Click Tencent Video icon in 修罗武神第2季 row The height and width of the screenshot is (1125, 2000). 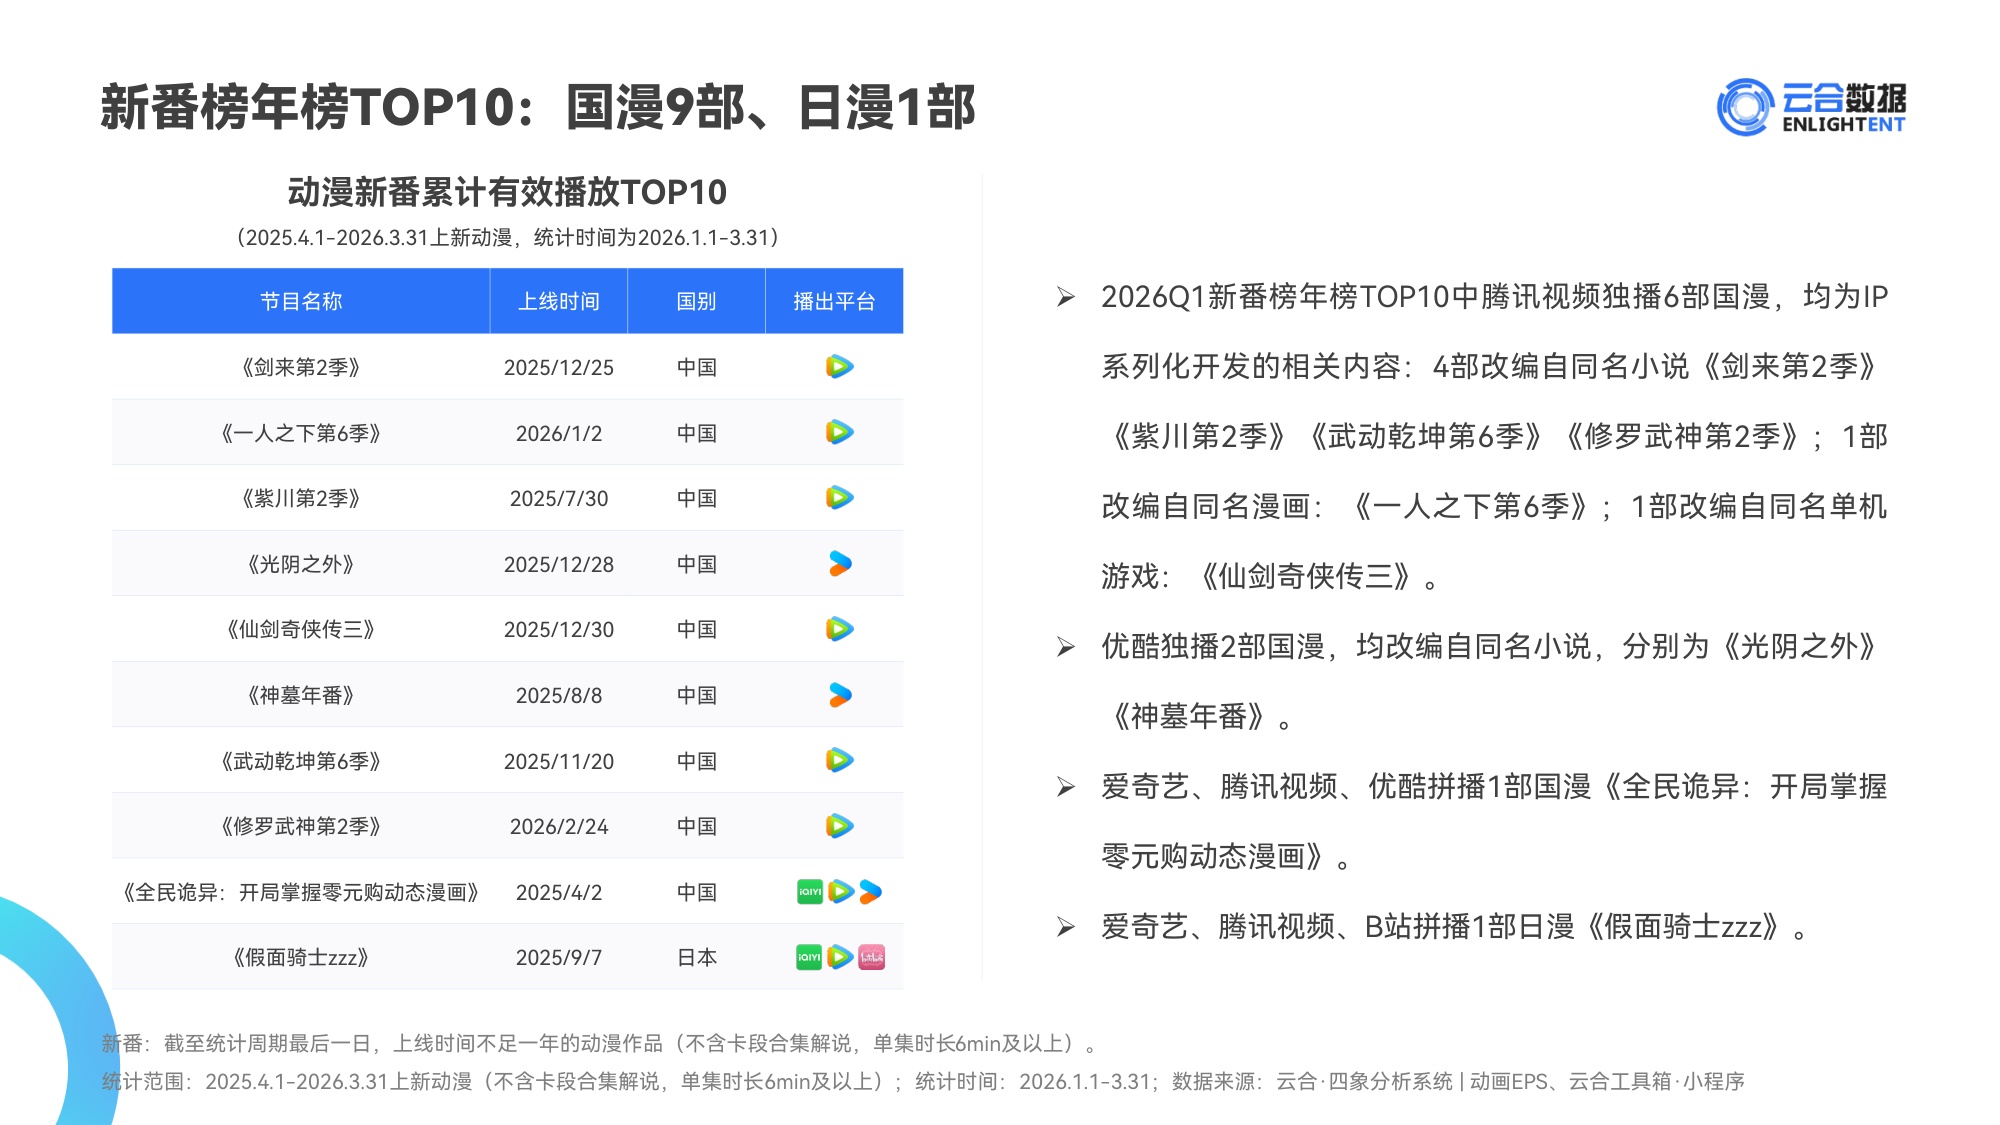(840, 826)
